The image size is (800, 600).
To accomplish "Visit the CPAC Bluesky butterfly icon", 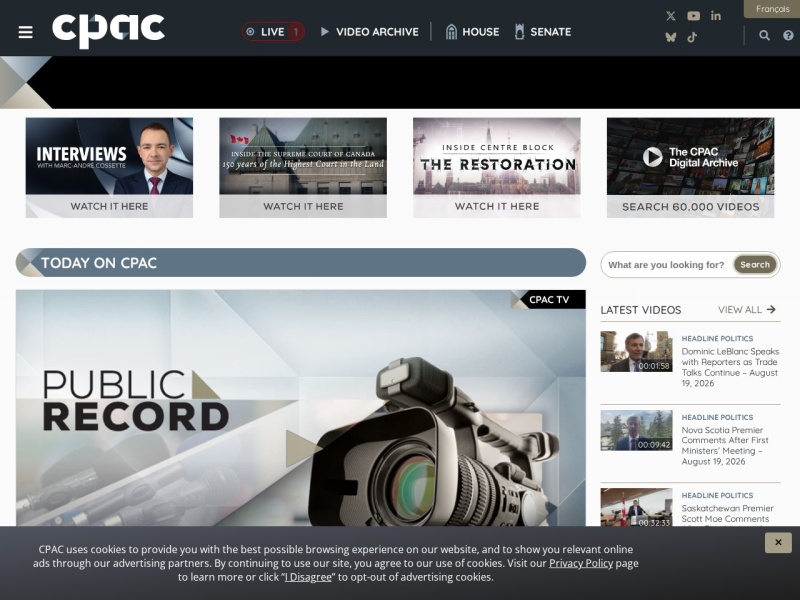I will 670,37.
